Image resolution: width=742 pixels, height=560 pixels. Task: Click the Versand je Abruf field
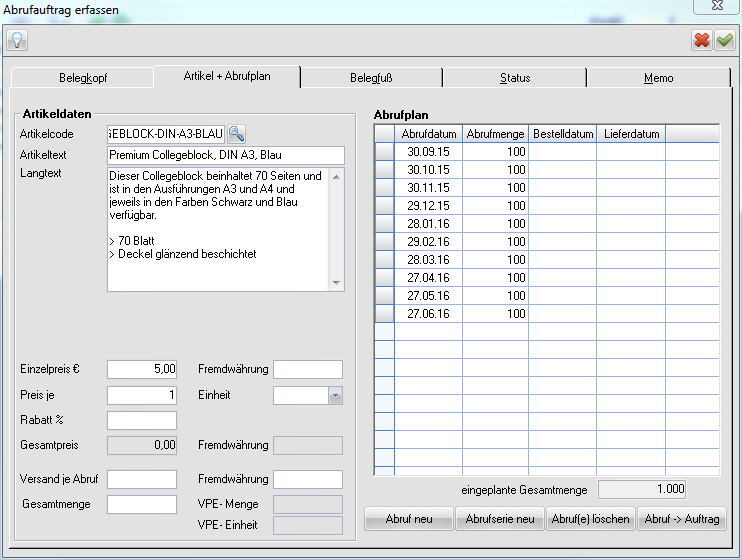(142, 479)
